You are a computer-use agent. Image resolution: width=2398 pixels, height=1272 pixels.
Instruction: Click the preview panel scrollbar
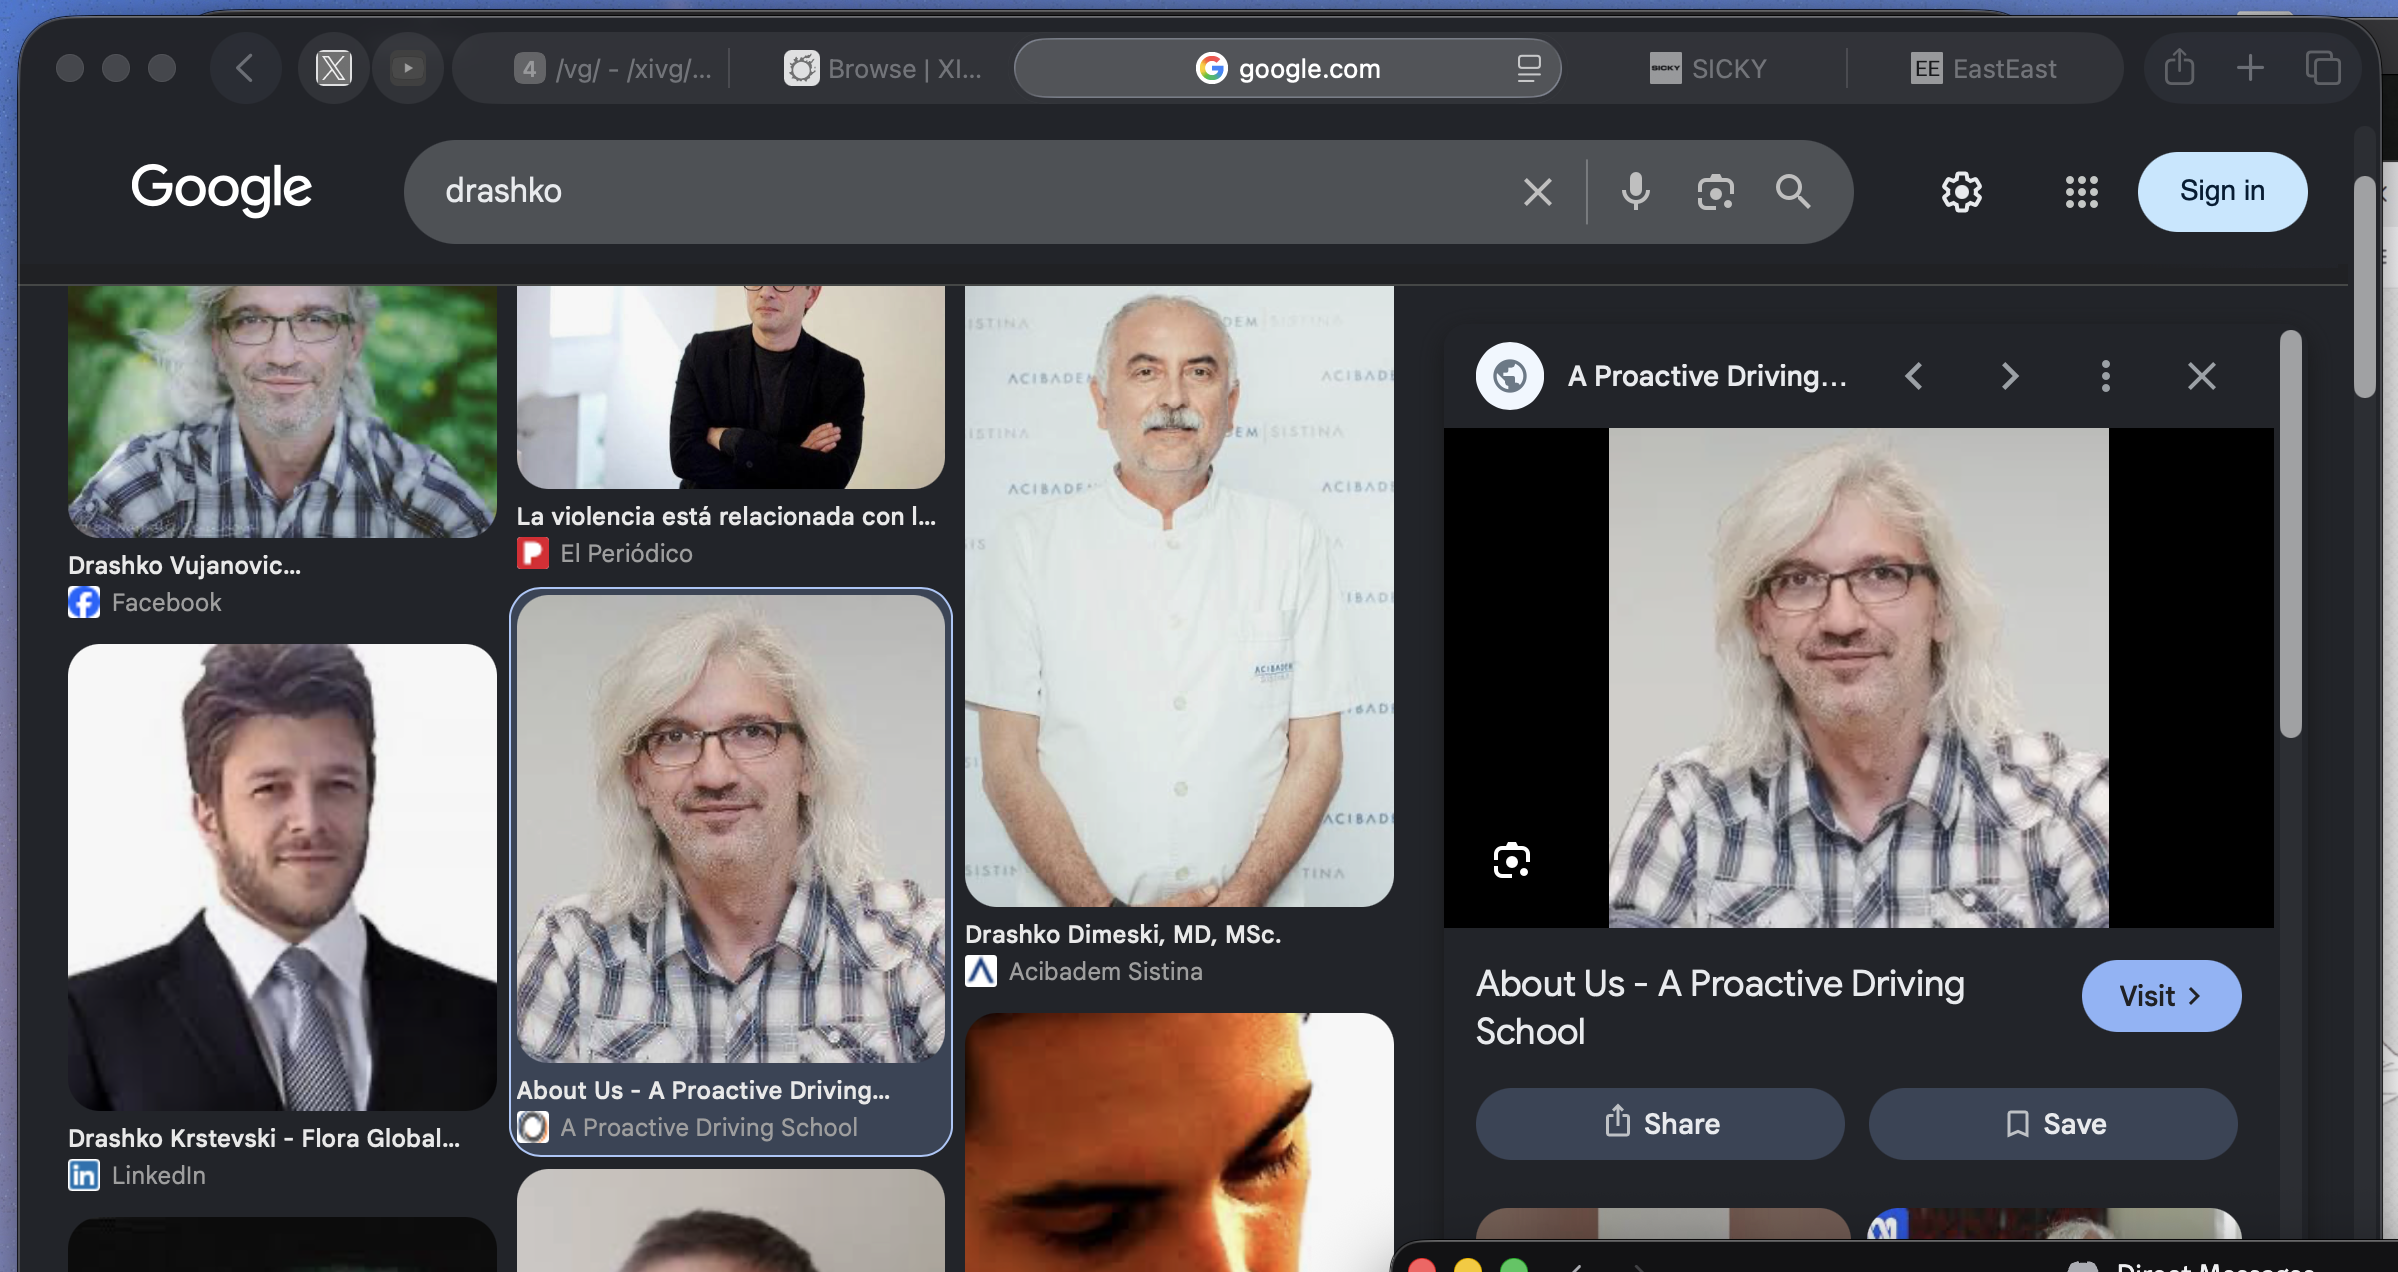click(x=2290, y=534)
